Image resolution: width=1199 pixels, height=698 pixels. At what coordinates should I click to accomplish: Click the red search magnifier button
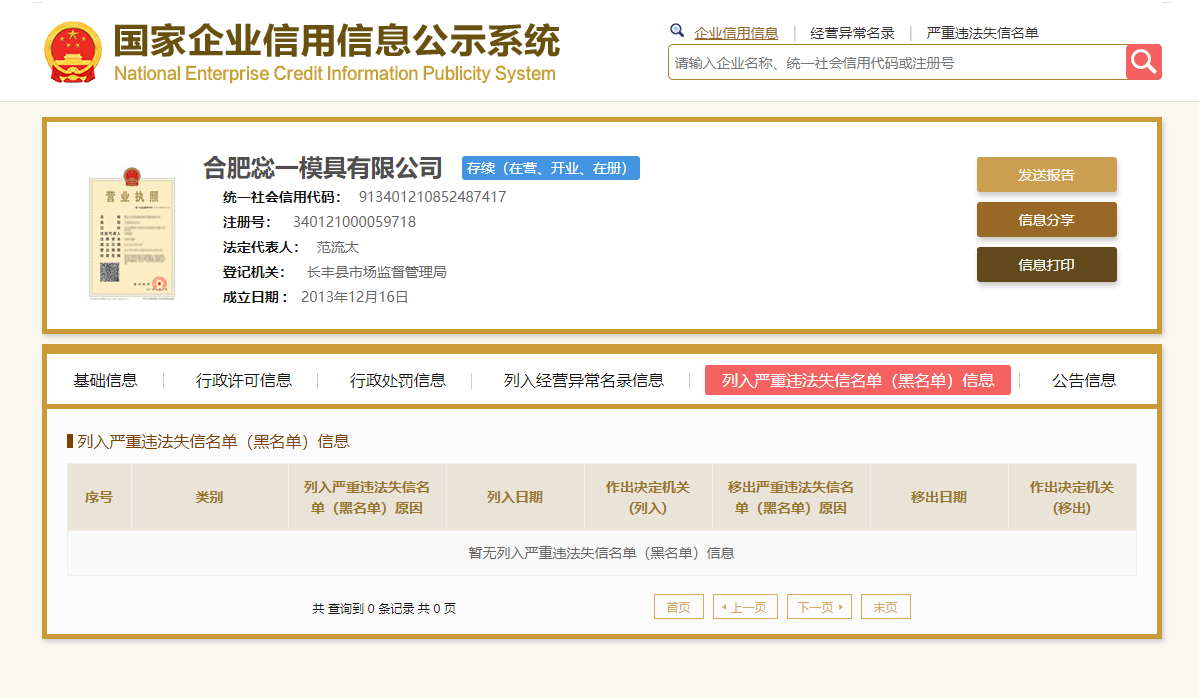tap(1143, 62)
